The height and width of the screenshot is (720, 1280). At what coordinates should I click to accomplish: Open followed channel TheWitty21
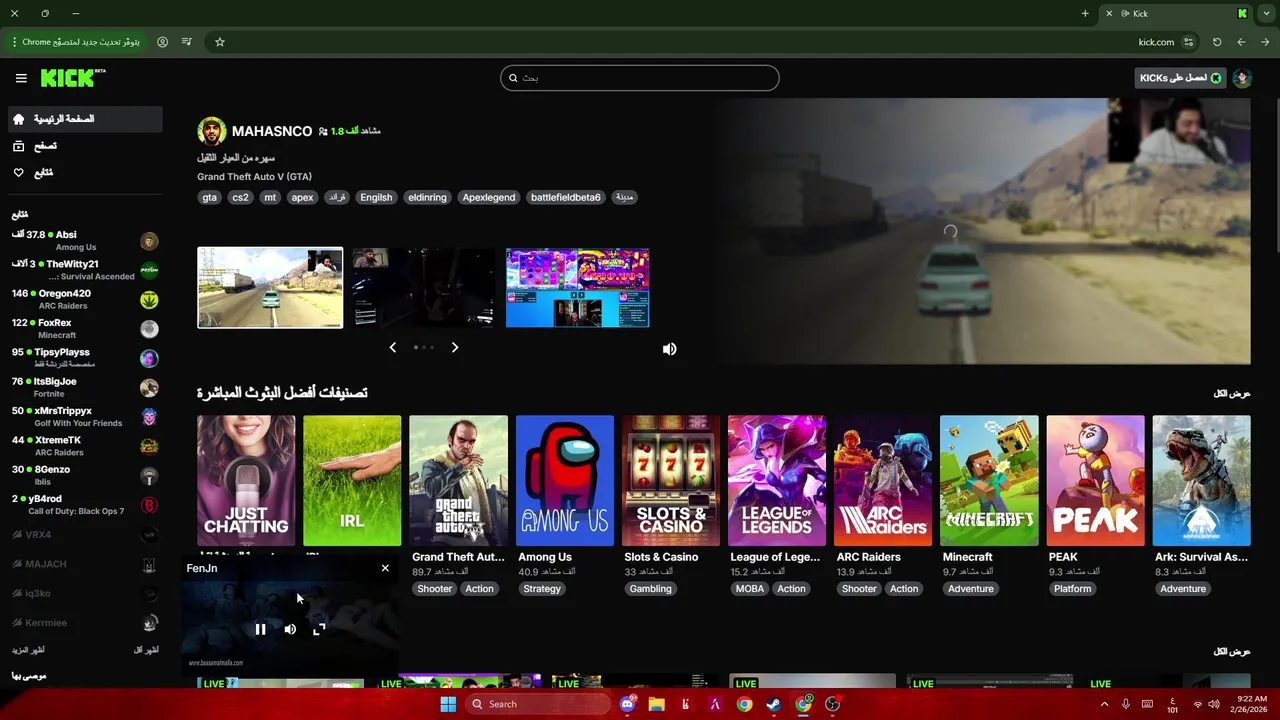[84, 270]
